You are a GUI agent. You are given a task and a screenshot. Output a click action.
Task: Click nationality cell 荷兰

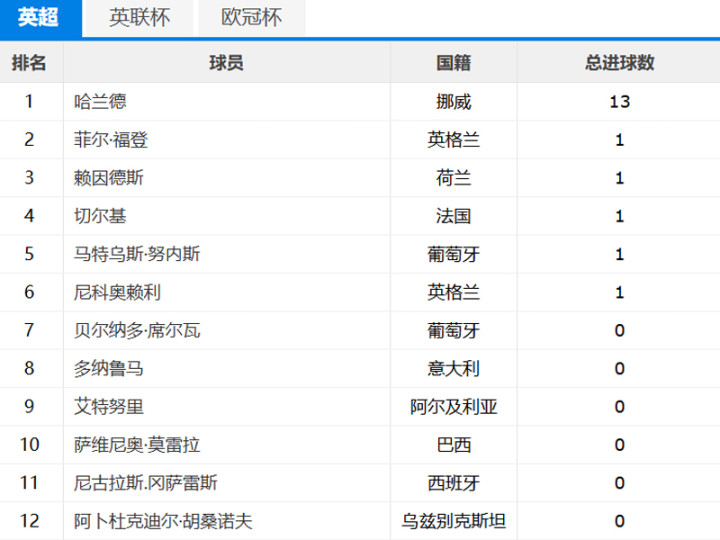click(x=454, y=178)
